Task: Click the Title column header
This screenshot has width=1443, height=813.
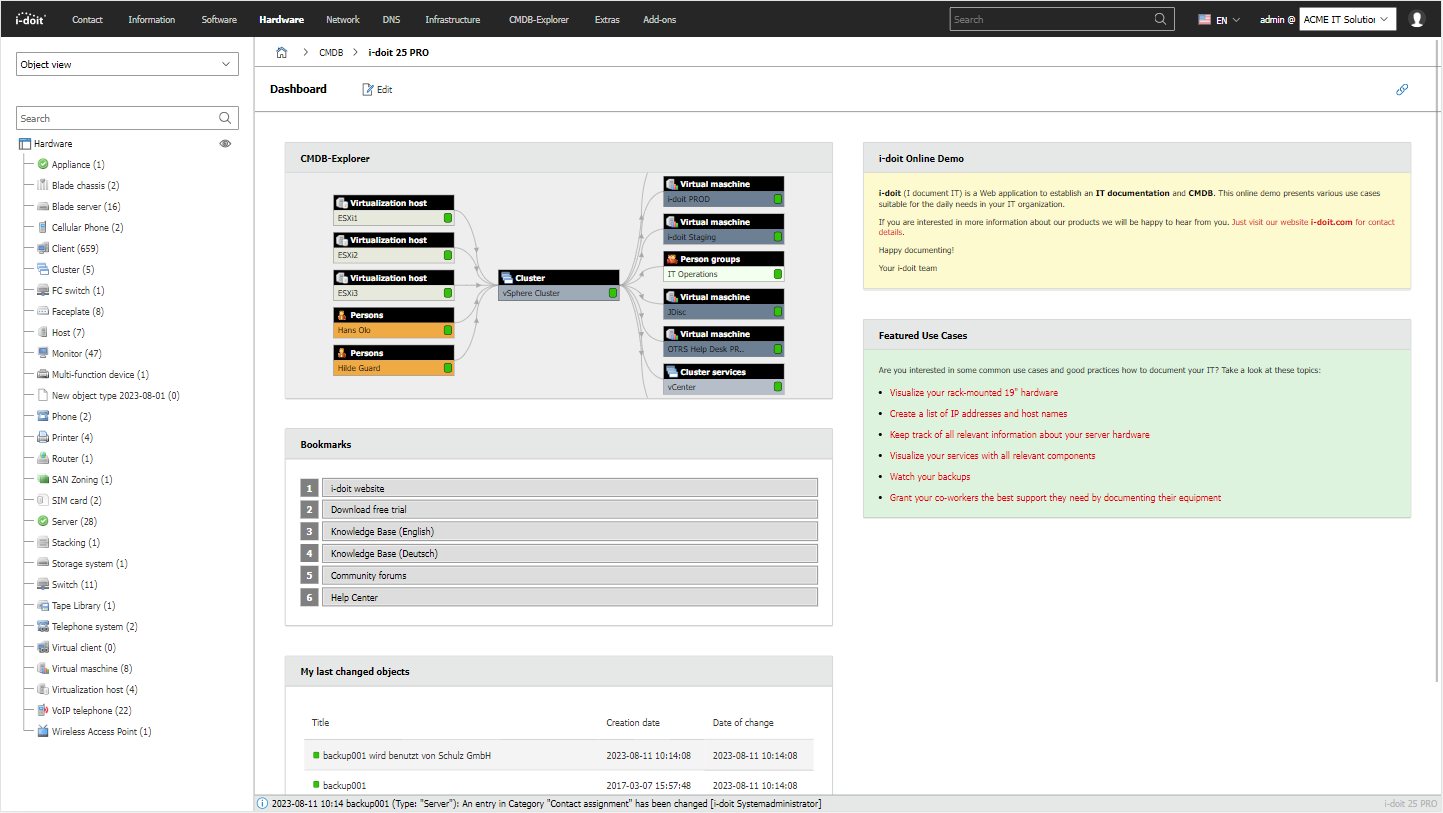Action: 320,722
